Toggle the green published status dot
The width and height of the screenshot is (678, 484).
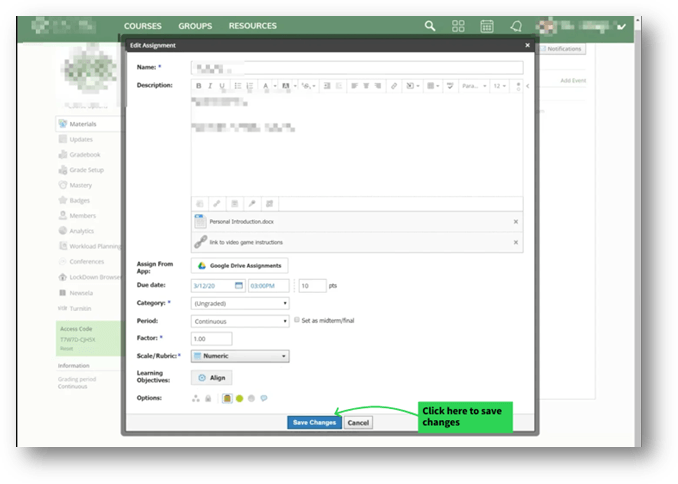(240, 398)
